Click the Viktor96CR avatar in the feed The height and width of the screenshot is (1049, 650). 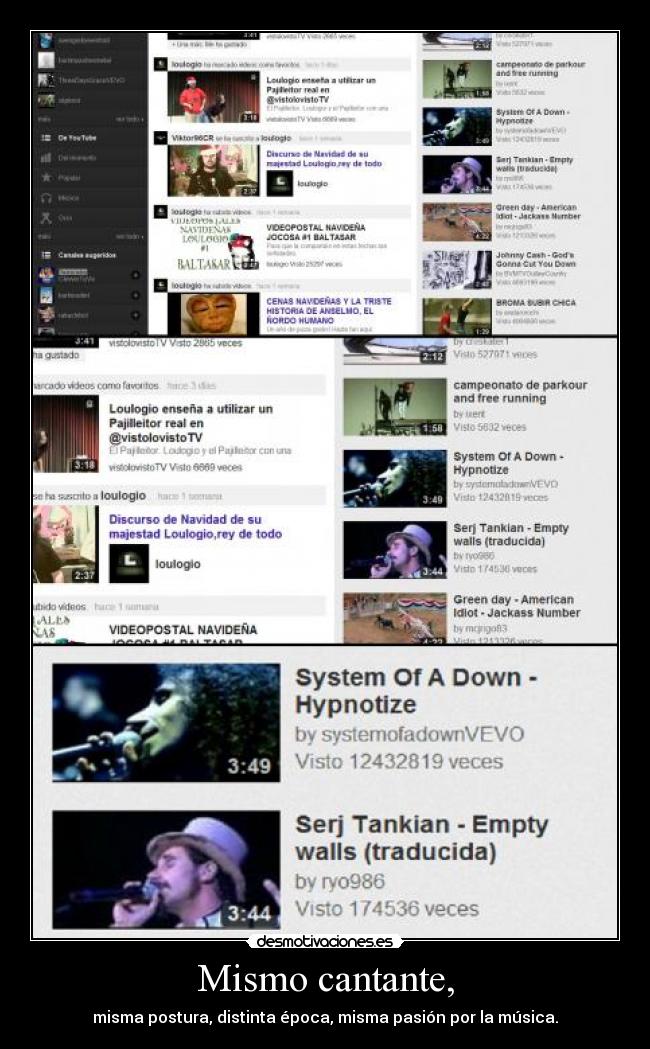tap(160, 138)
